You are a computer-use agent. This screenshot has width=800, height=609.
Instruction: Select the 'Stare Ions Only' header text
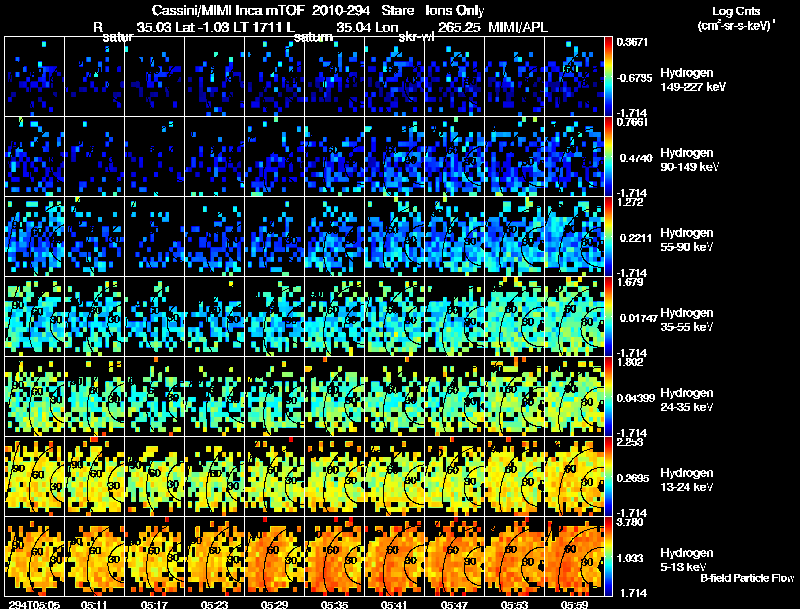pos(433,10)
